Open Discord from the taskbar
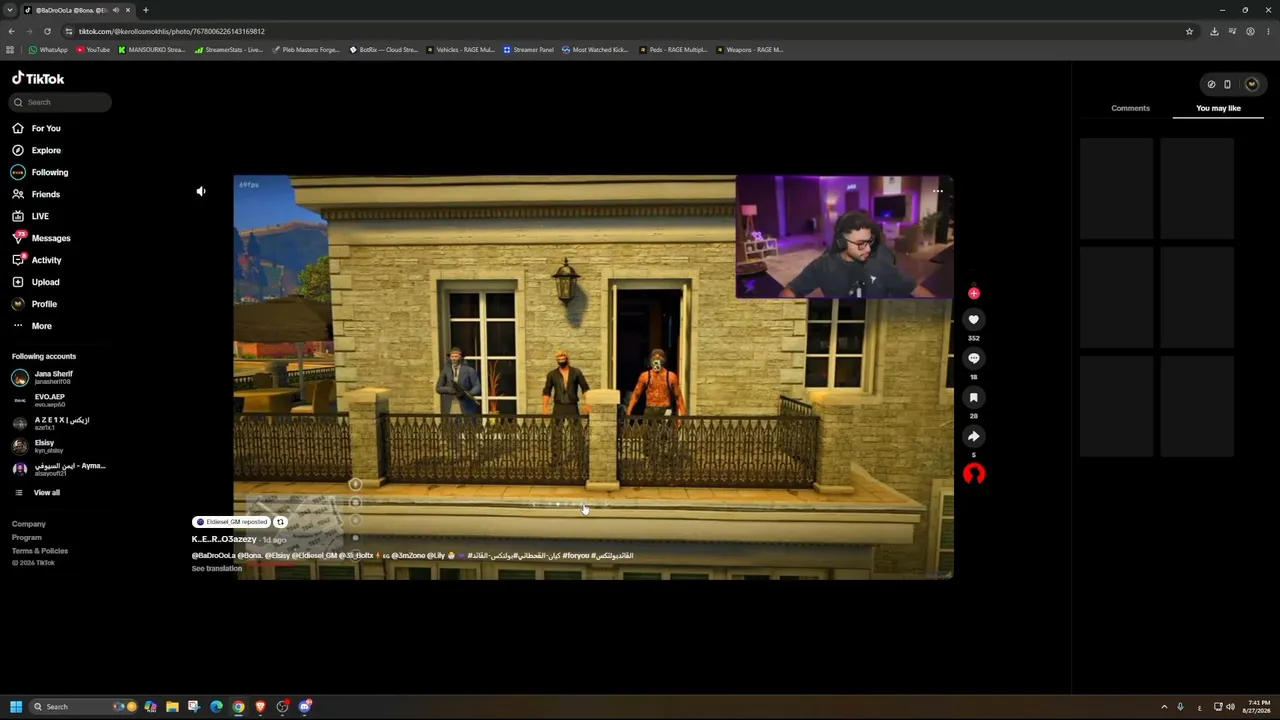The image size is (1280, 720). point(305,707)
